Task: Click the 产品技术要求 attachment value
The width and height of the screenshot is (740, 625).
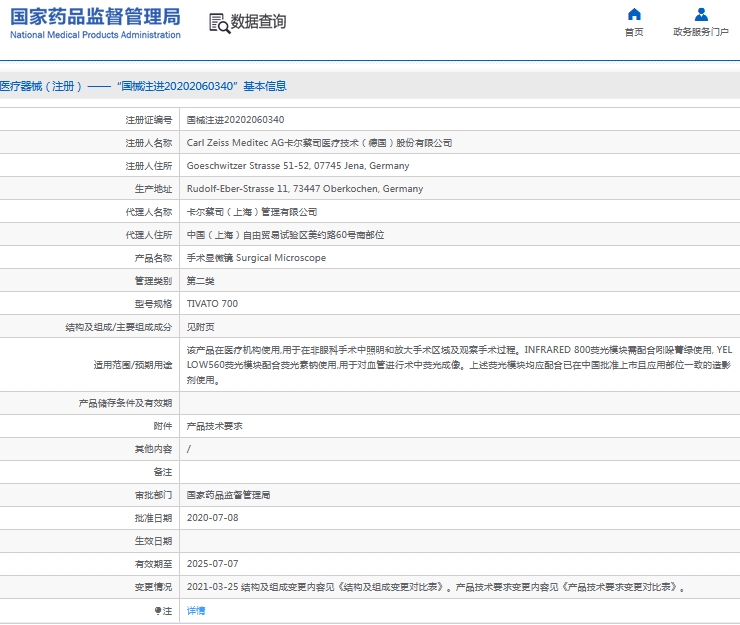Action: click(215, 426)
